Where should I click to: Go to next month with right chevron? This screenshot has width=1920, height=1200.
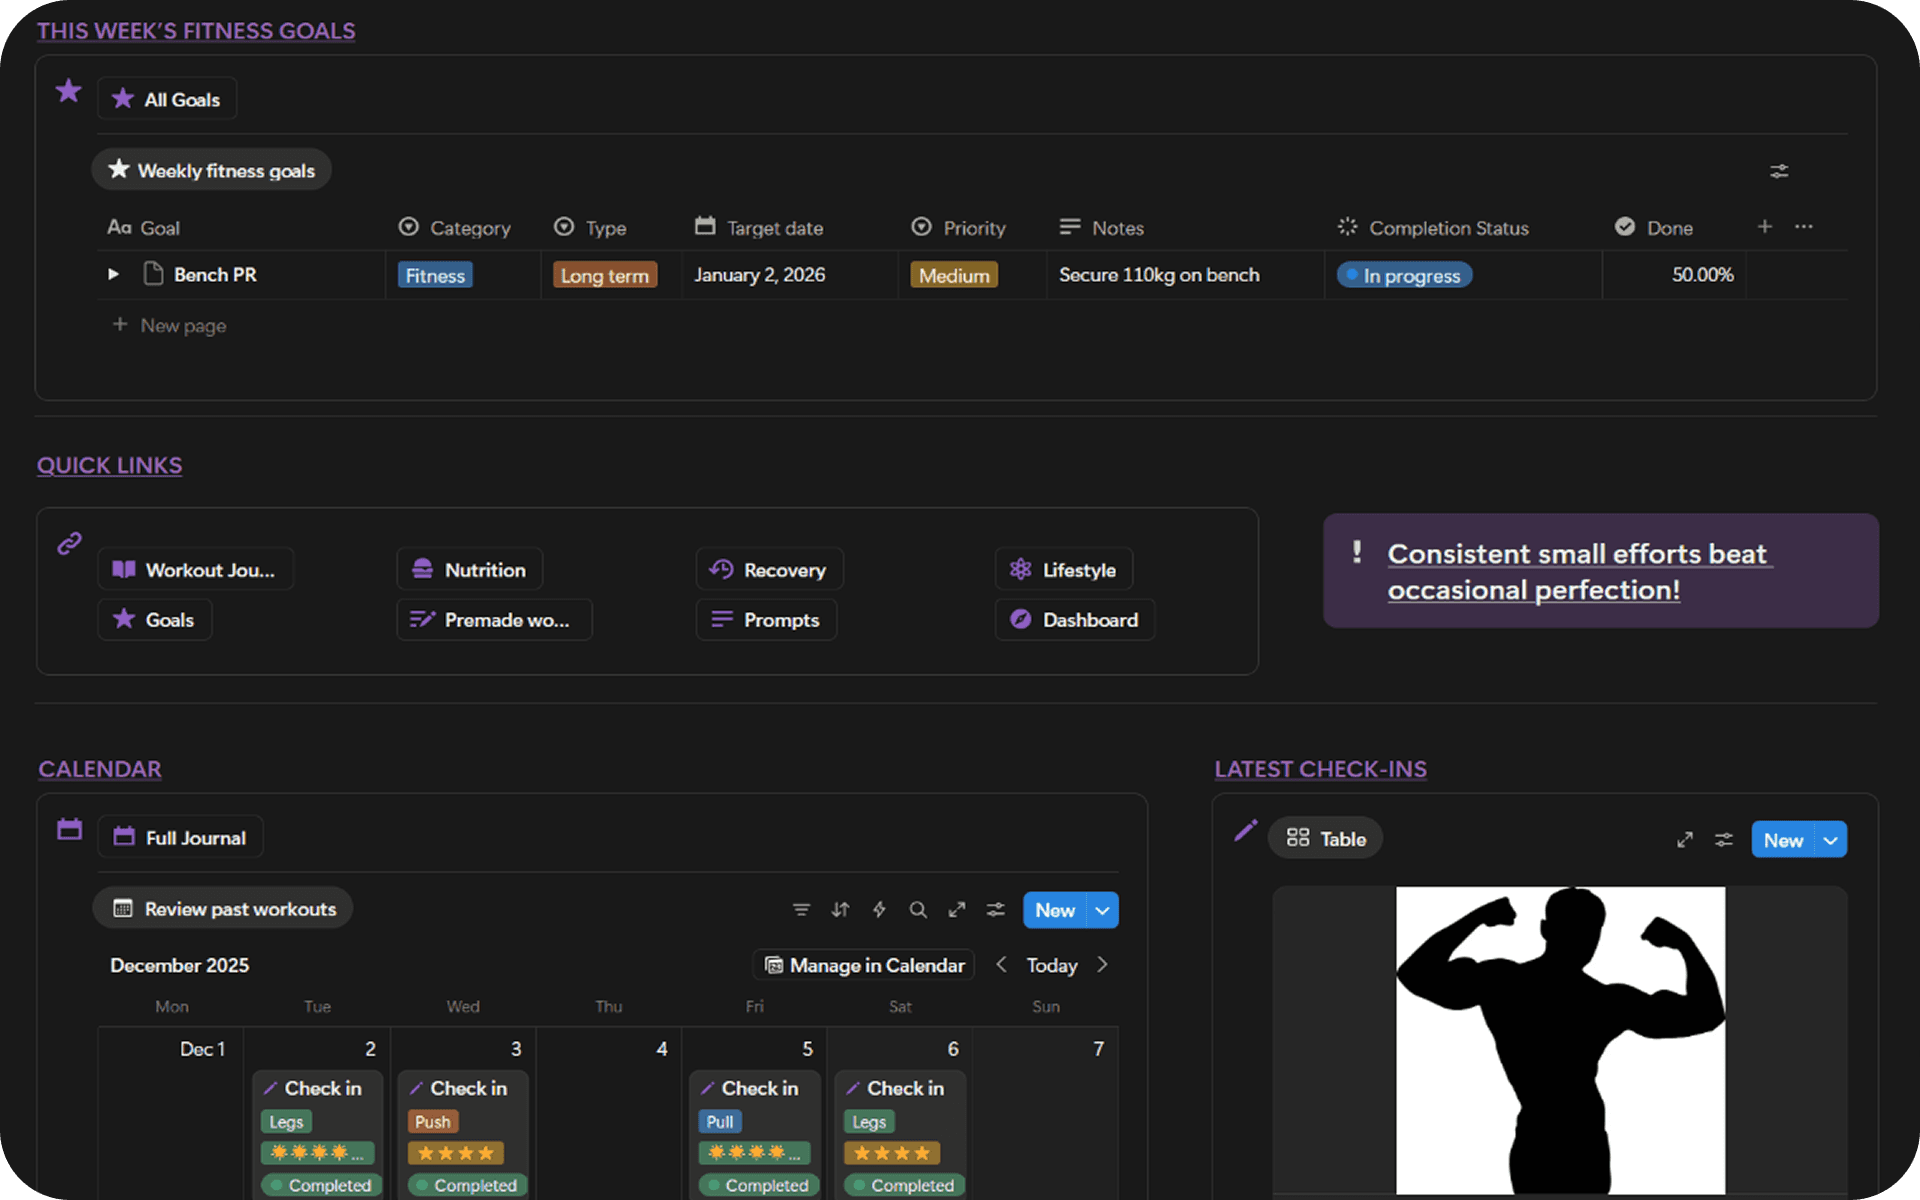coord(1102,965)
